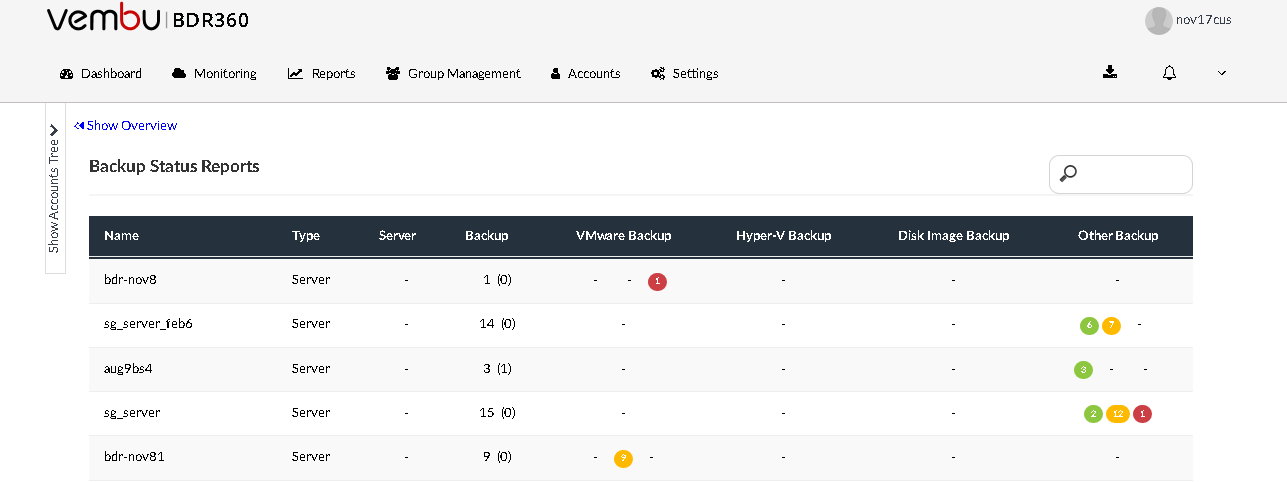1287x482 pixels.
Task: Click the nov17cus user avatar
Action: click(1158, 21)
